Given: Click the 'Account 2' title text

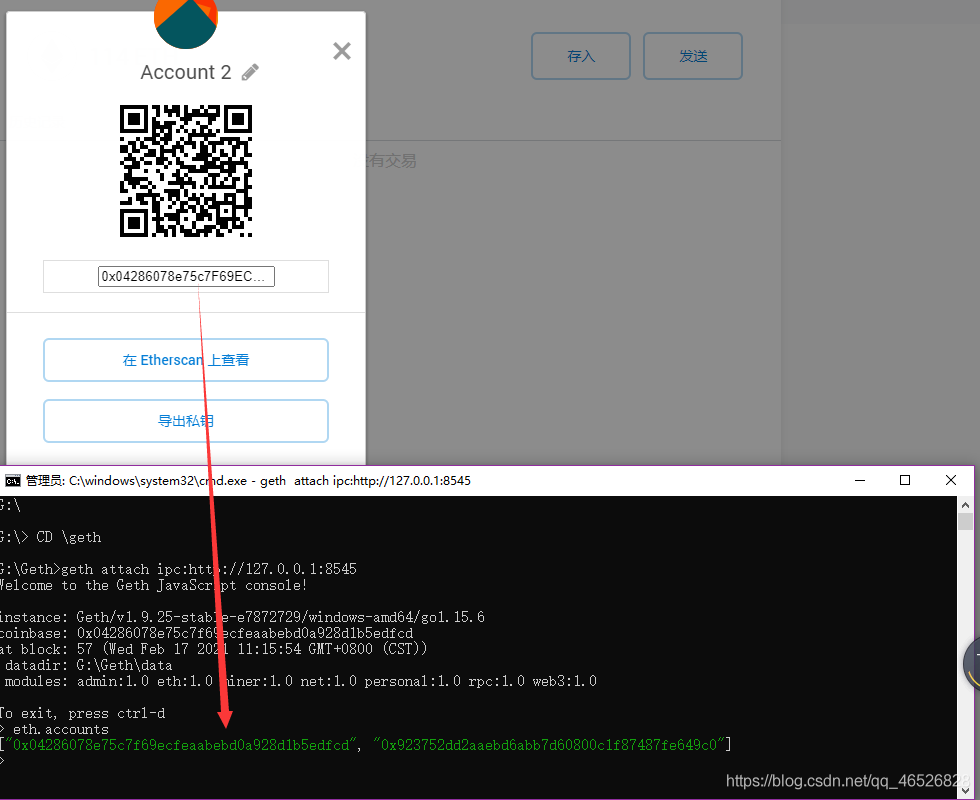Looking at the screenshot, I should 186,72.
